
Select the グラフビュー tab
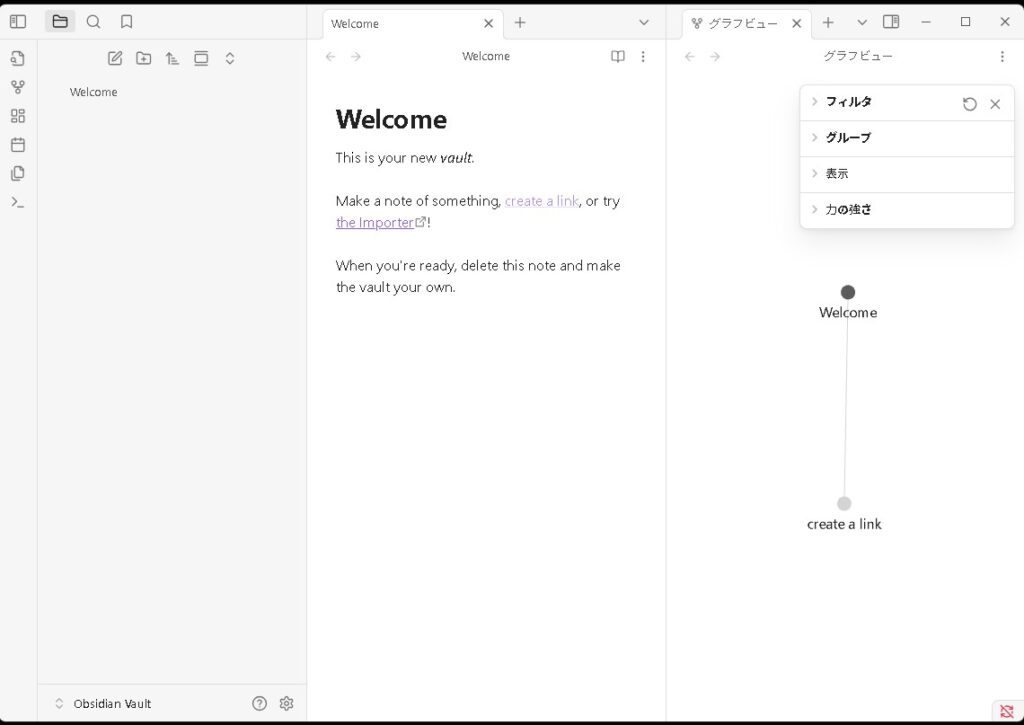pos(742,23)
